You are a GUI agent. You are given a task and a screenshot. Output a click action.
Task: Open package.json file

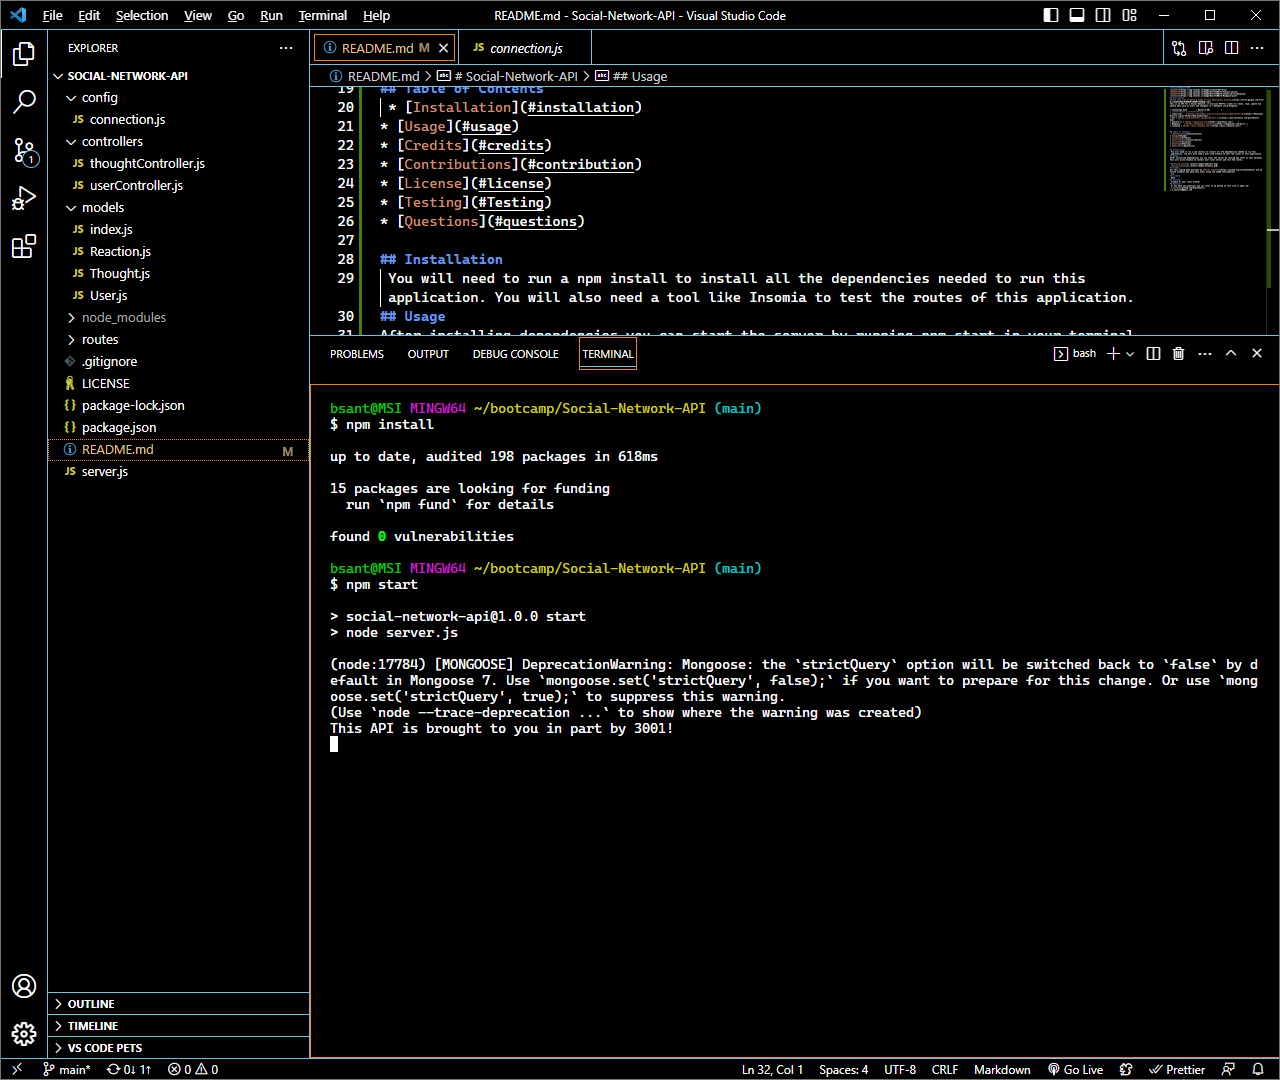click(x=178, y=428)
